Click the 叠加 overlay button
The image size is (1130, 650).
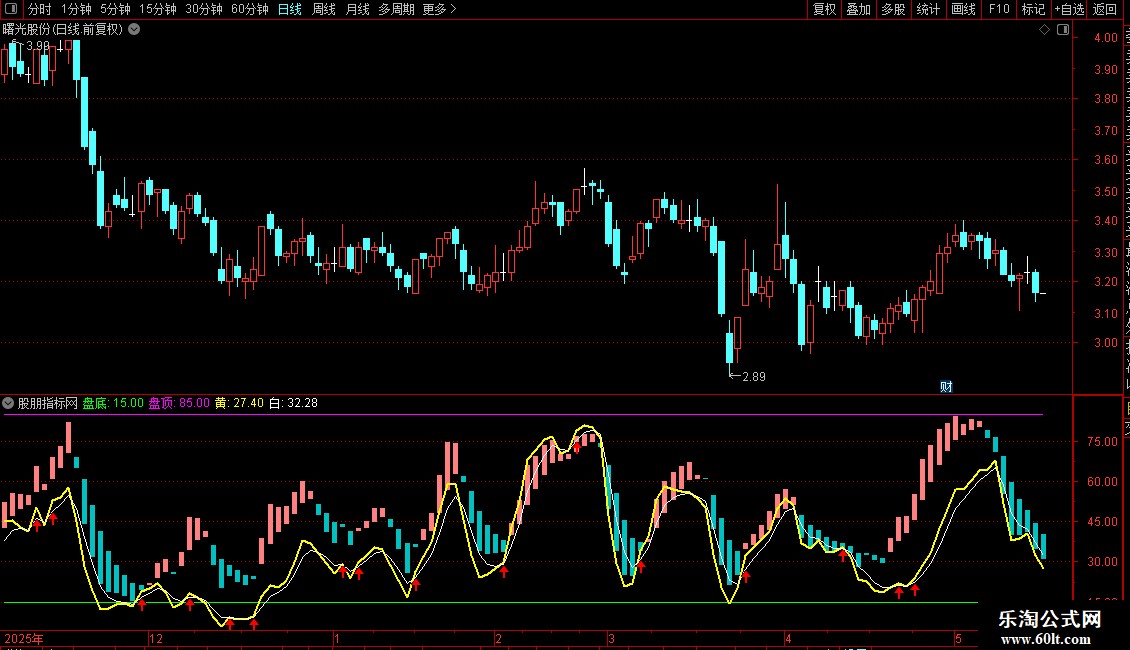(858, 9)
